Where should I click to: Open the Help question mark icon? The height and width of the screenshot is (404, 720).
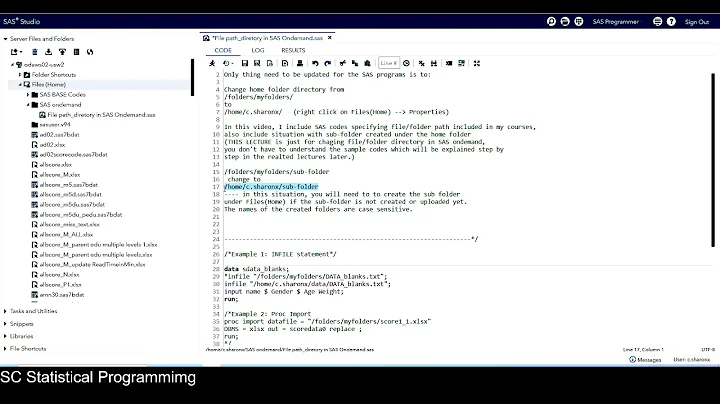pos(671,22)
